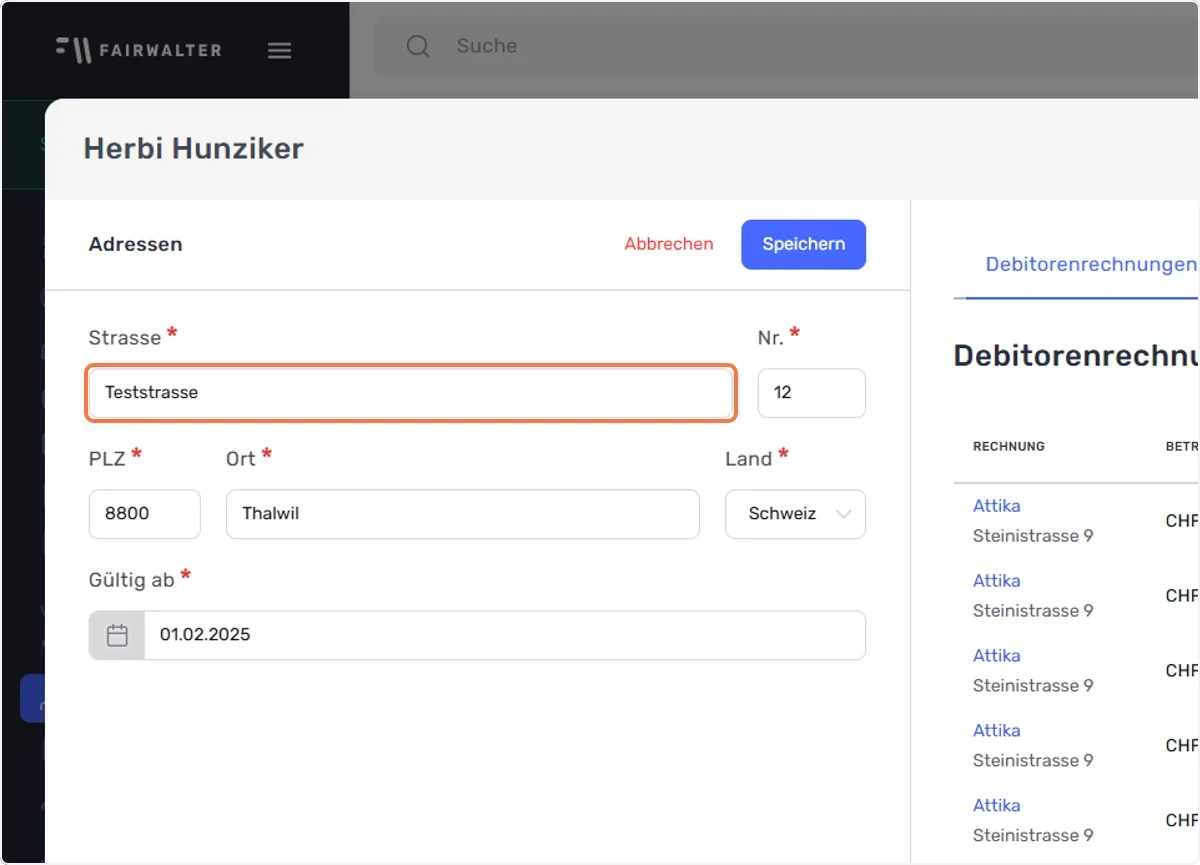
Task: Cancel editing with Abbrechen
Action: [x=669, y=244]
